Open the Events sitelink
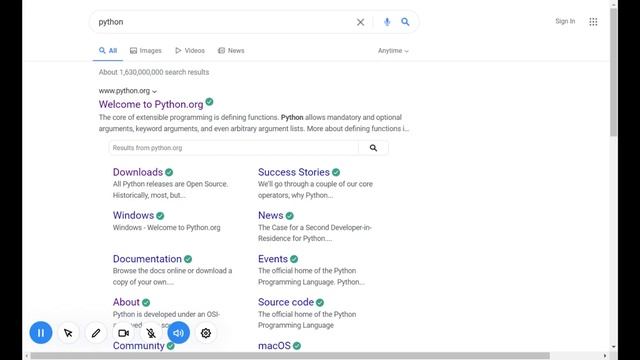The width and height of the screenshot is (640, 360). click(x=273, y=259)
